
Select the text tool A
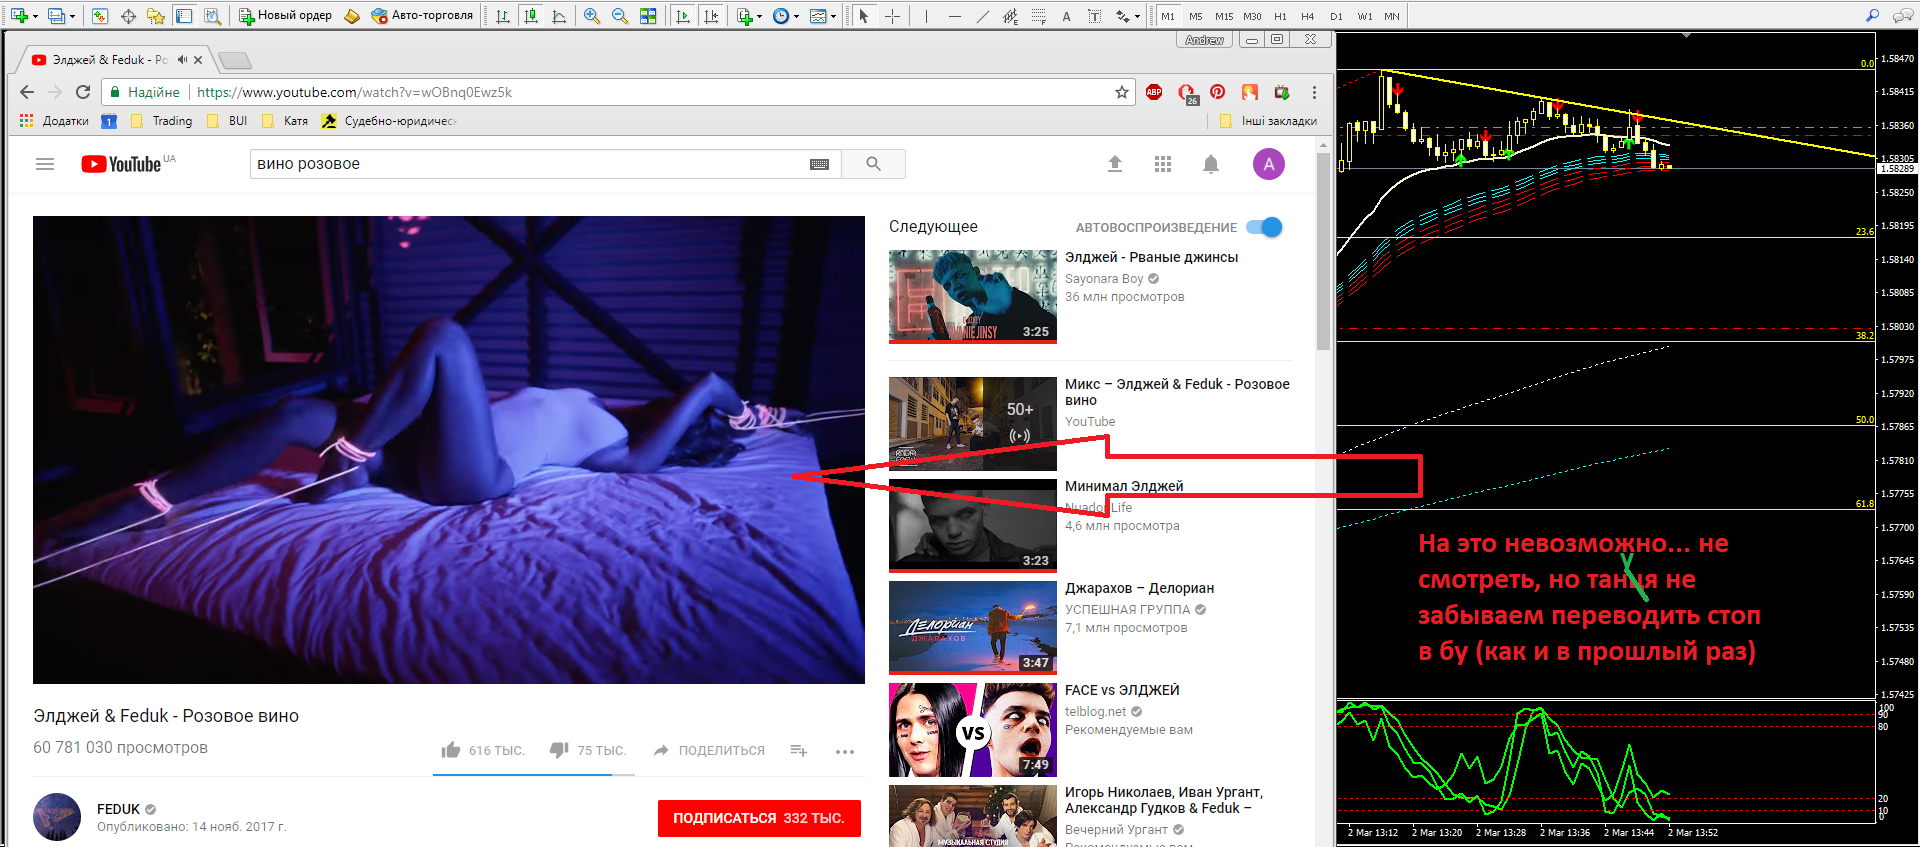click(1066, 16)
